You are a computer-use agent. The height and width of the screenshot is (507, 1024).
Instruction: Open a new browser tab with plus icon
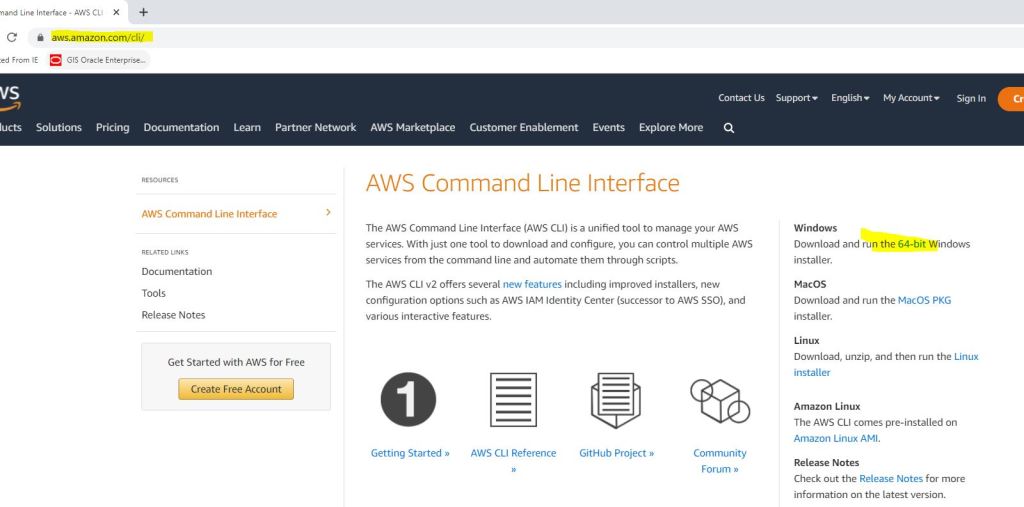click(x=143, y=12)
